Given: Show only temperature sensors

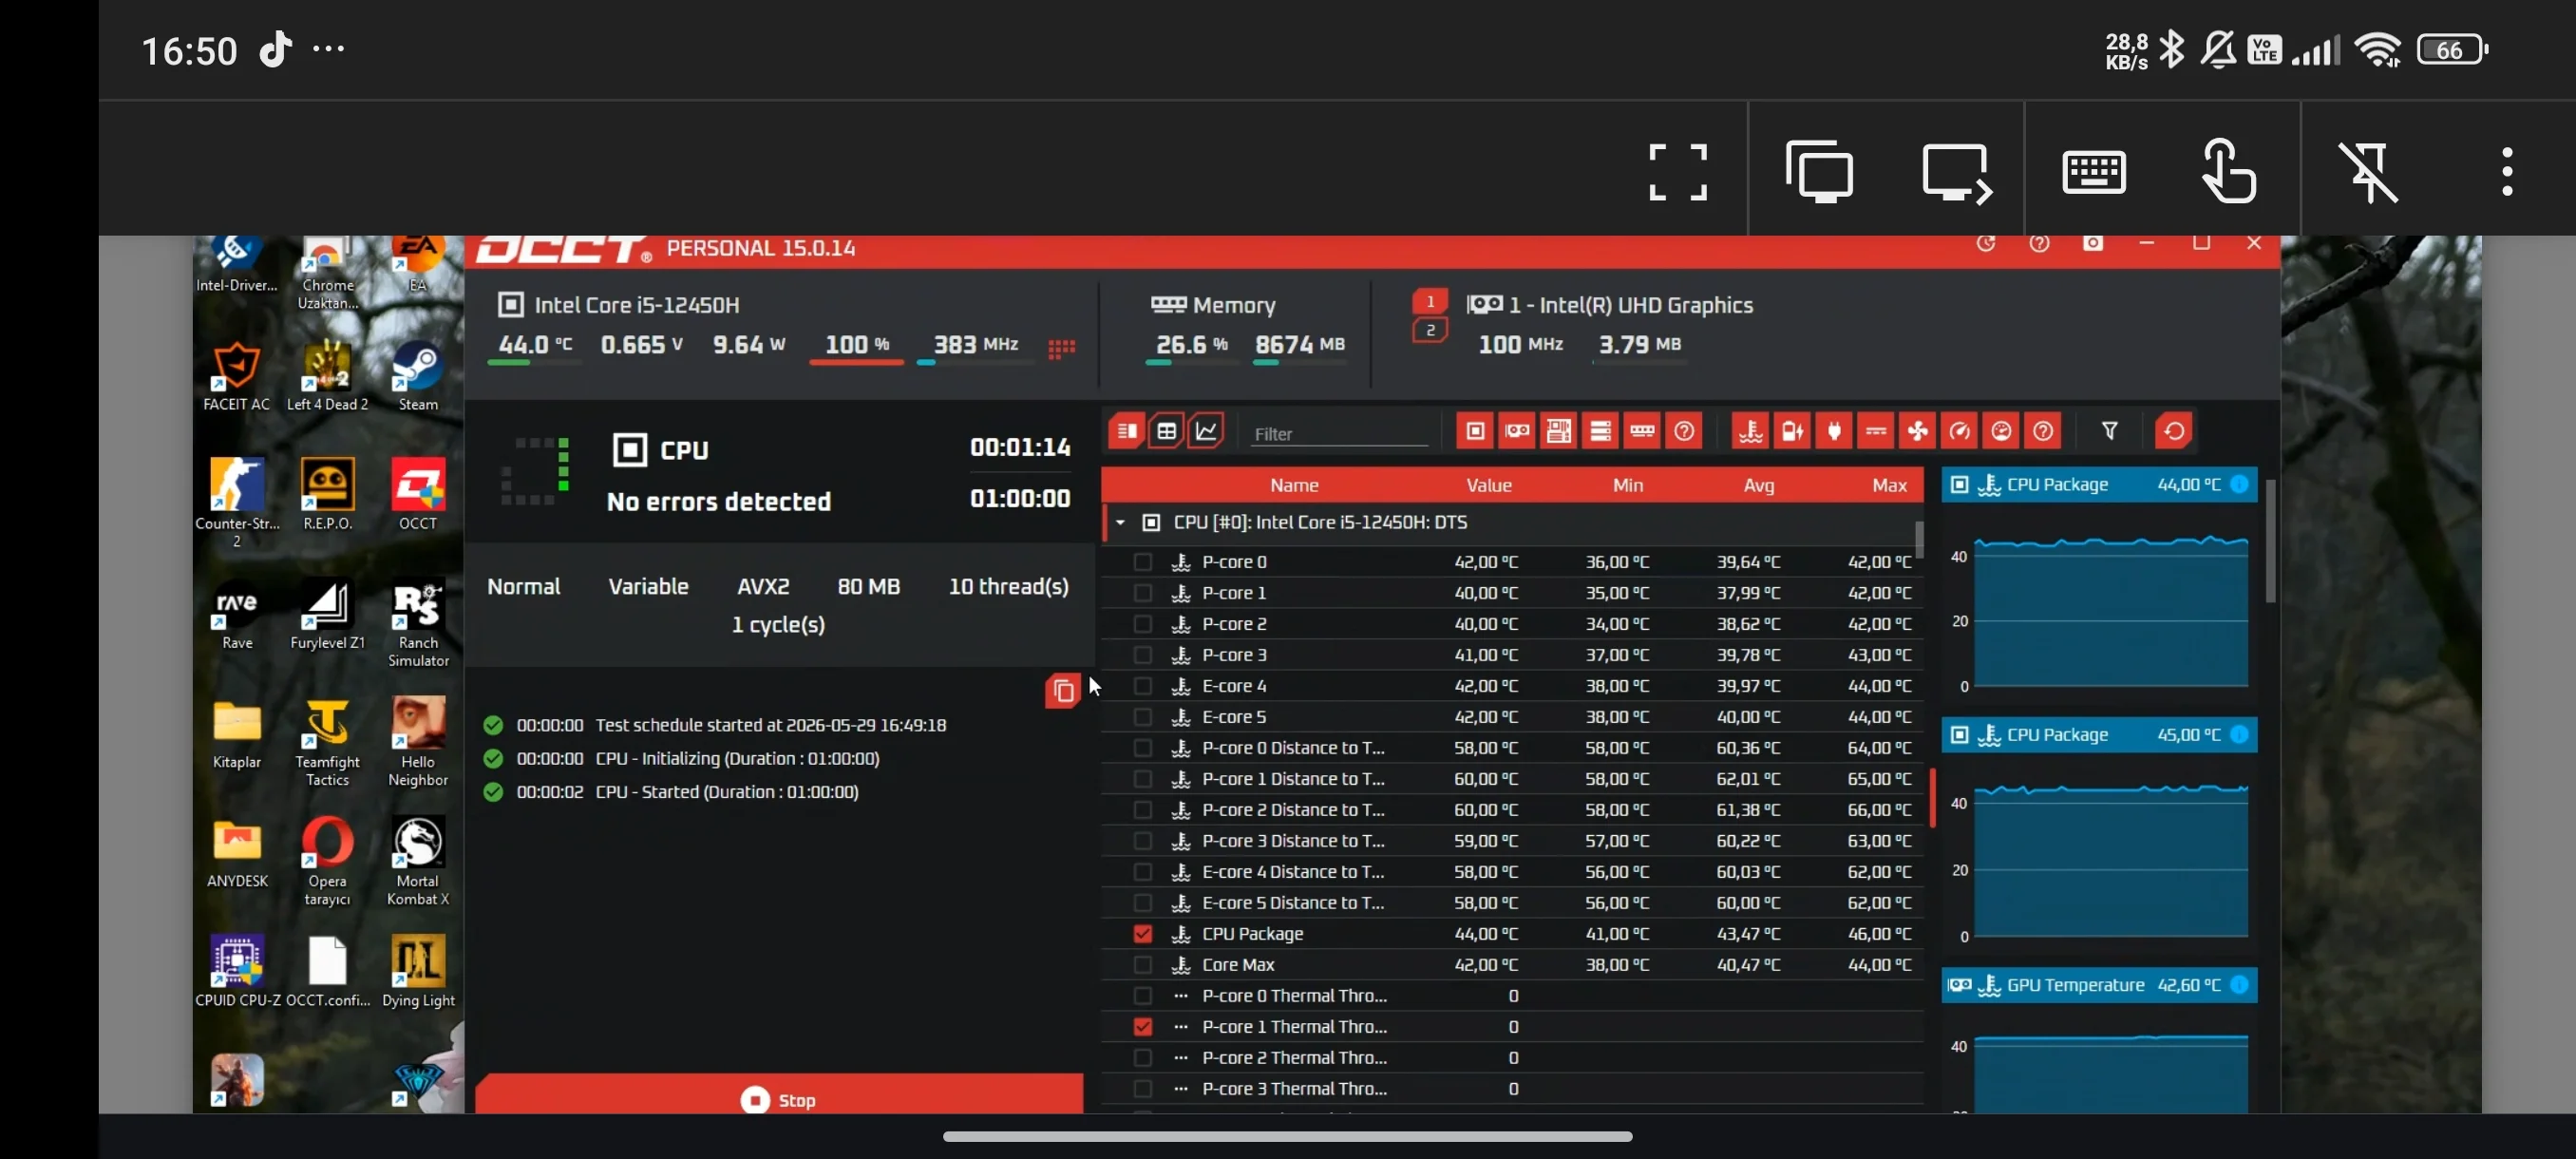Looking at the screenshot, I should tap(1750, 431).
